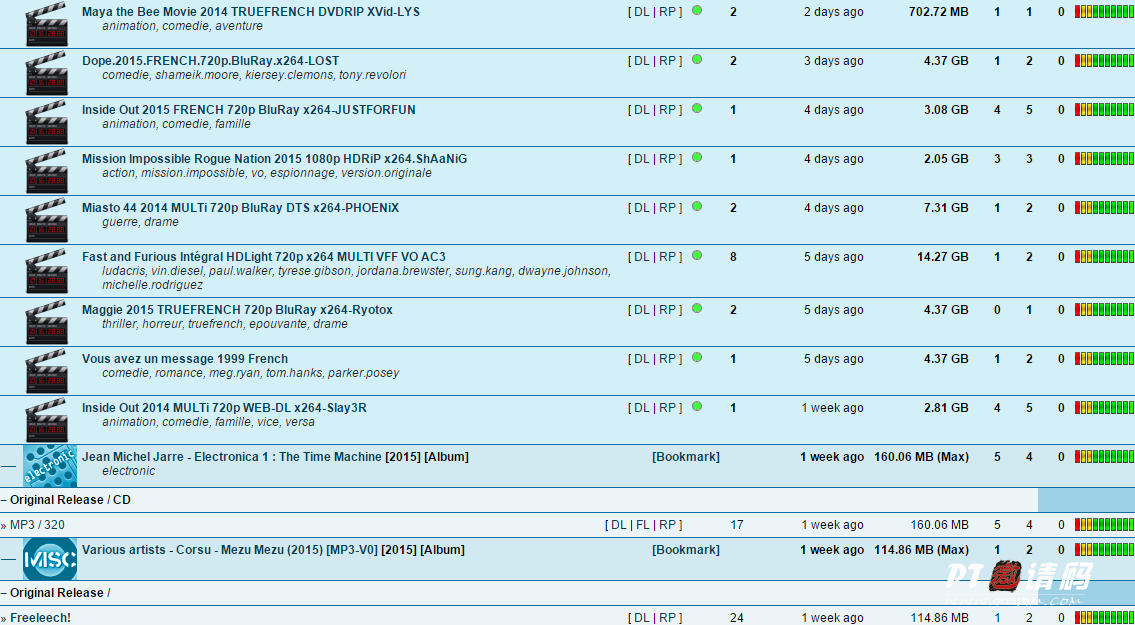Filter by the guerre tag under Miasto 44
This screenshot has height=625, width=1135.
pyautogui.click(x=119, y=222)
